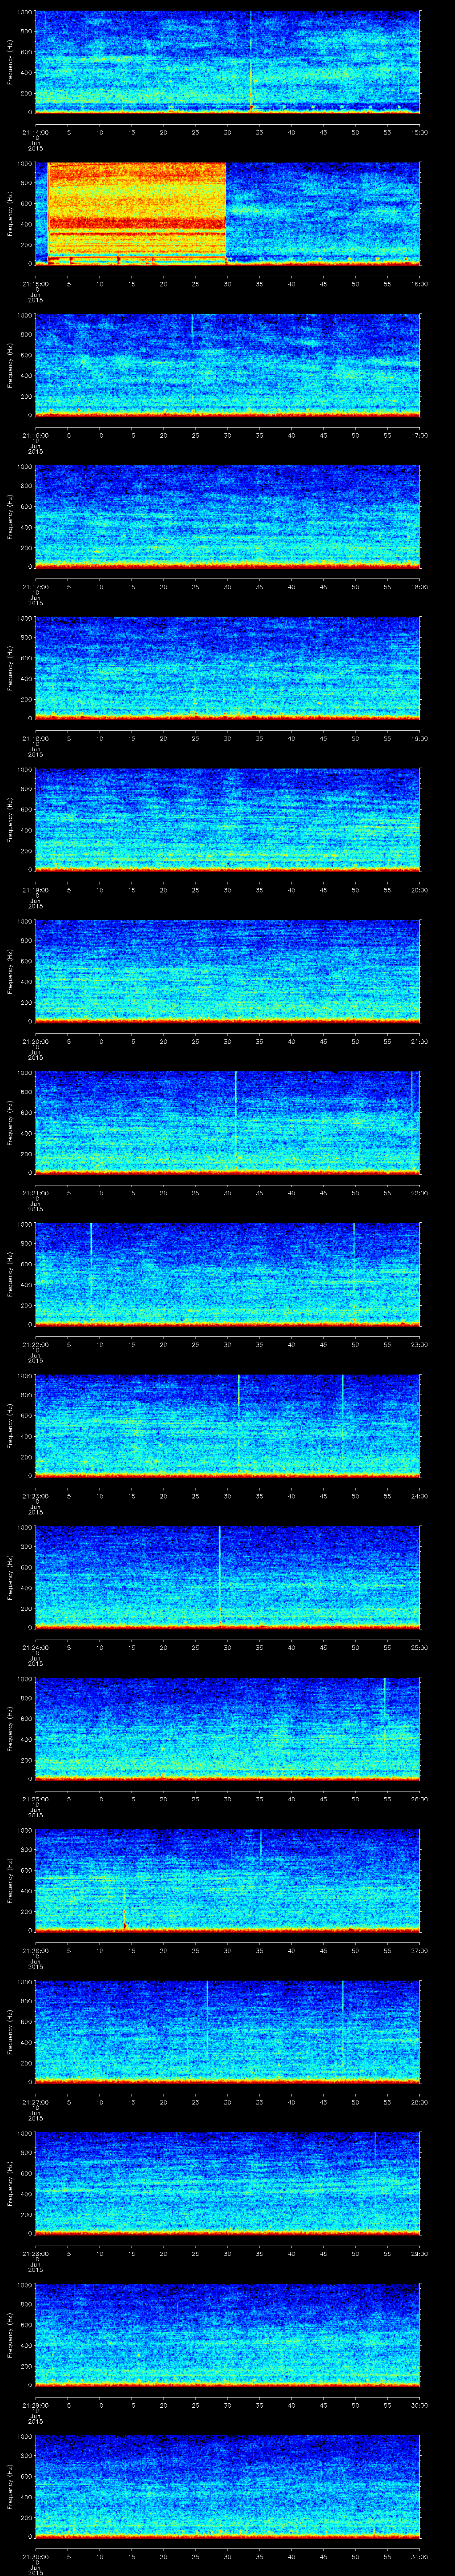
Task: Click the 21:30:00 time label
Action: [x=35, y=2556]
